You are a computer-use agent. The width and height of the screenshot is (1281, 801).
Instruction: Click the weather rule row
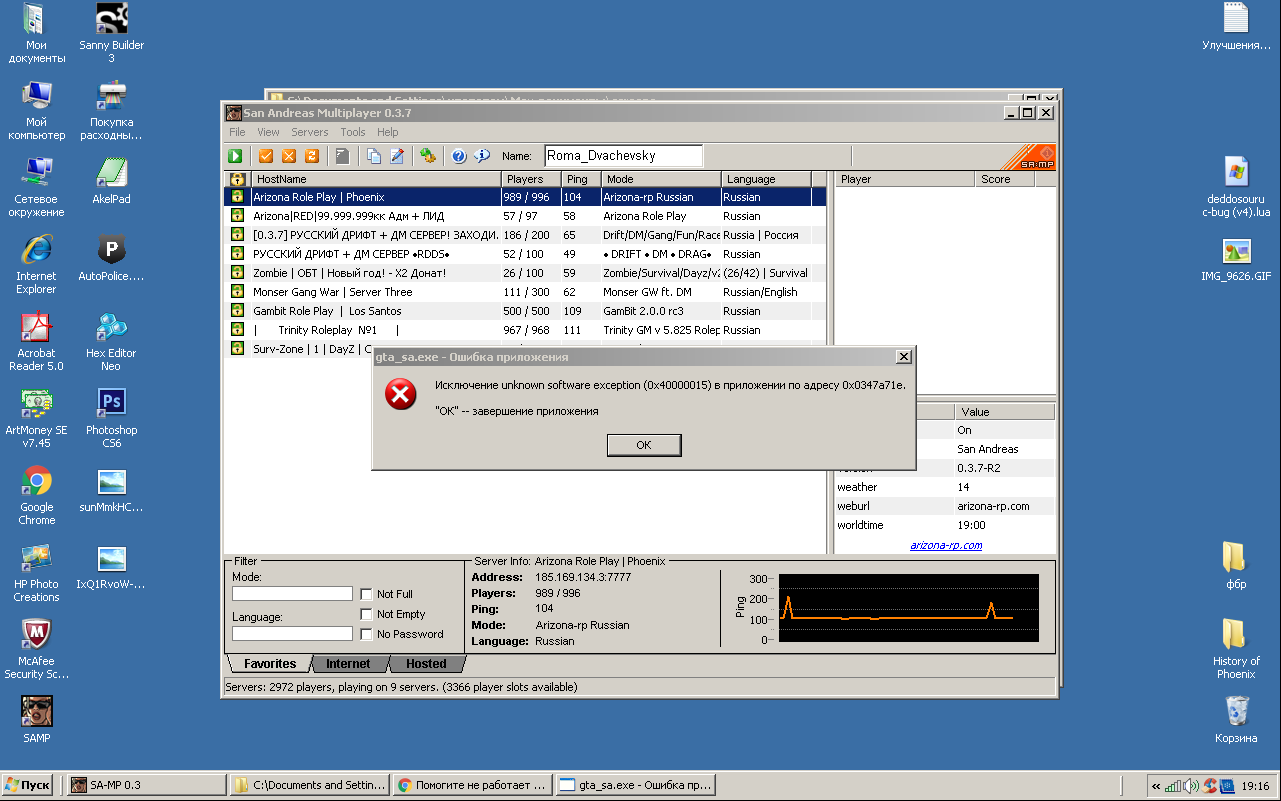pyautogui.click(x=945, y=487)
